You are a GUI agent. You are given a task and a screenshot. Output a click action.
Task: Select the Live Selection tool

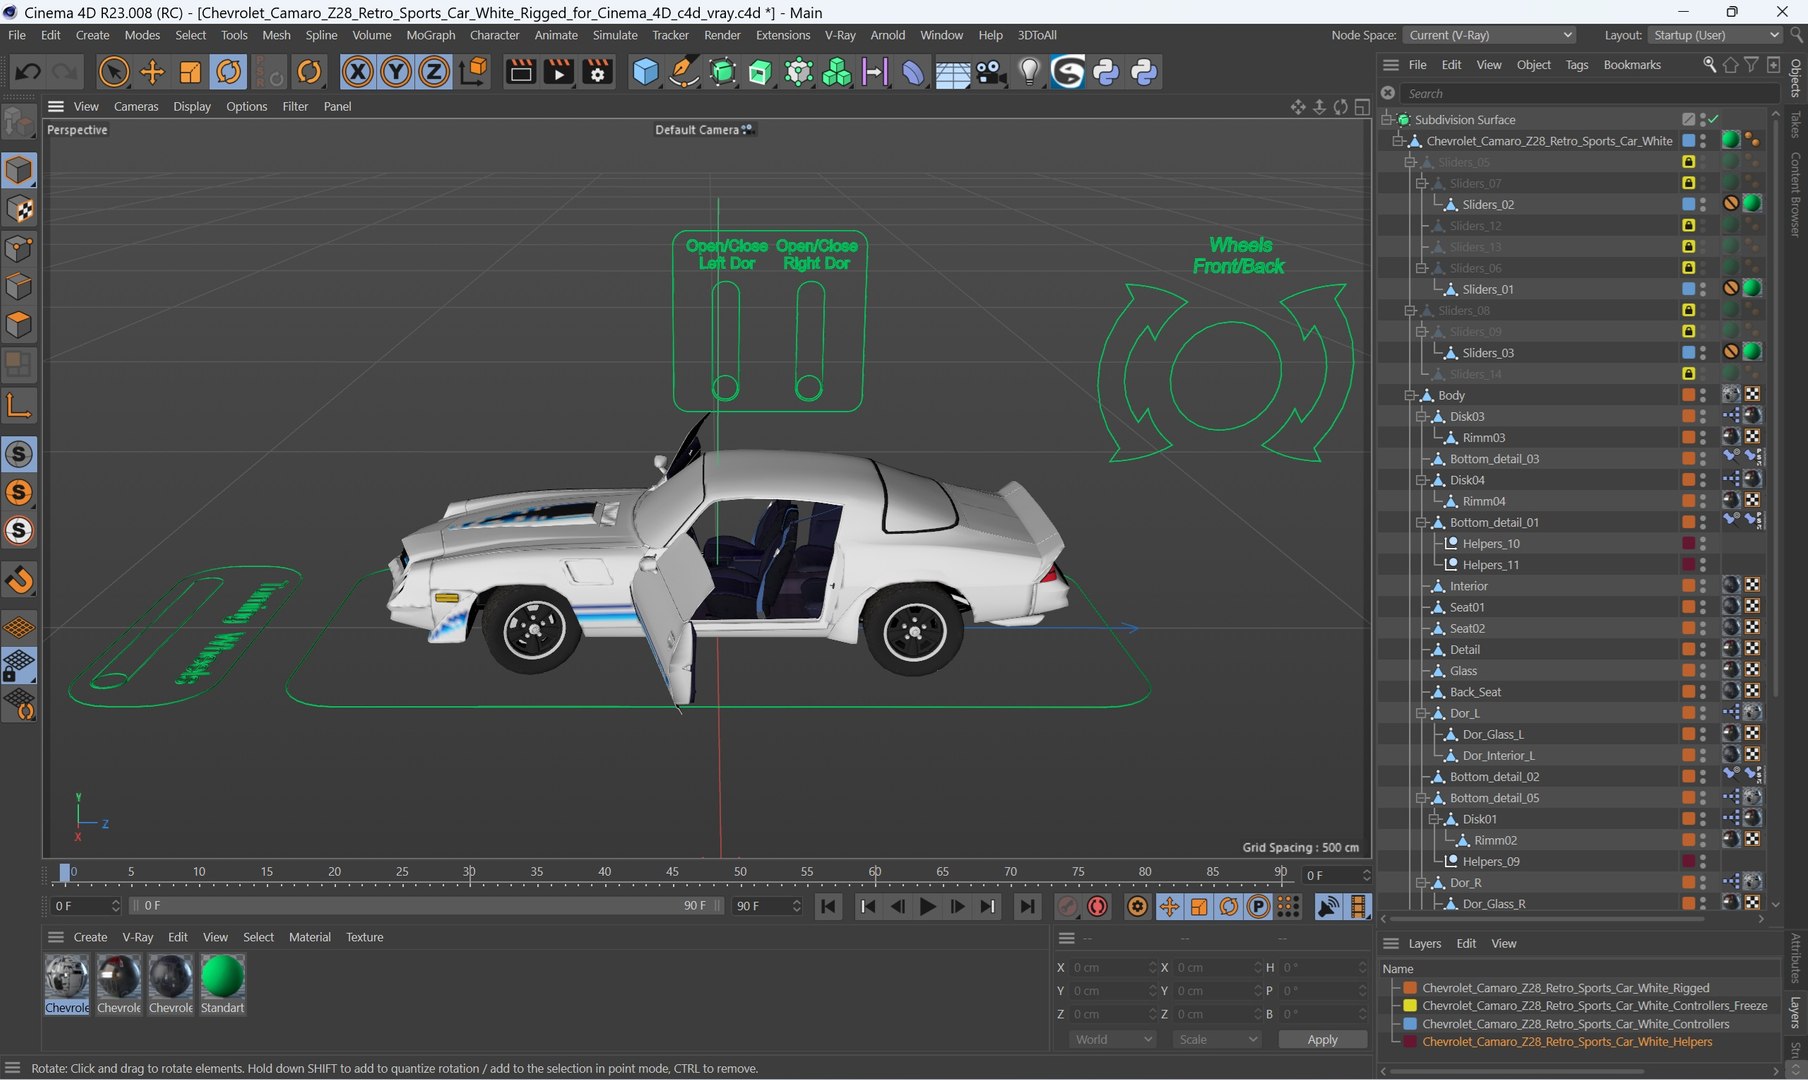(114, 72)
